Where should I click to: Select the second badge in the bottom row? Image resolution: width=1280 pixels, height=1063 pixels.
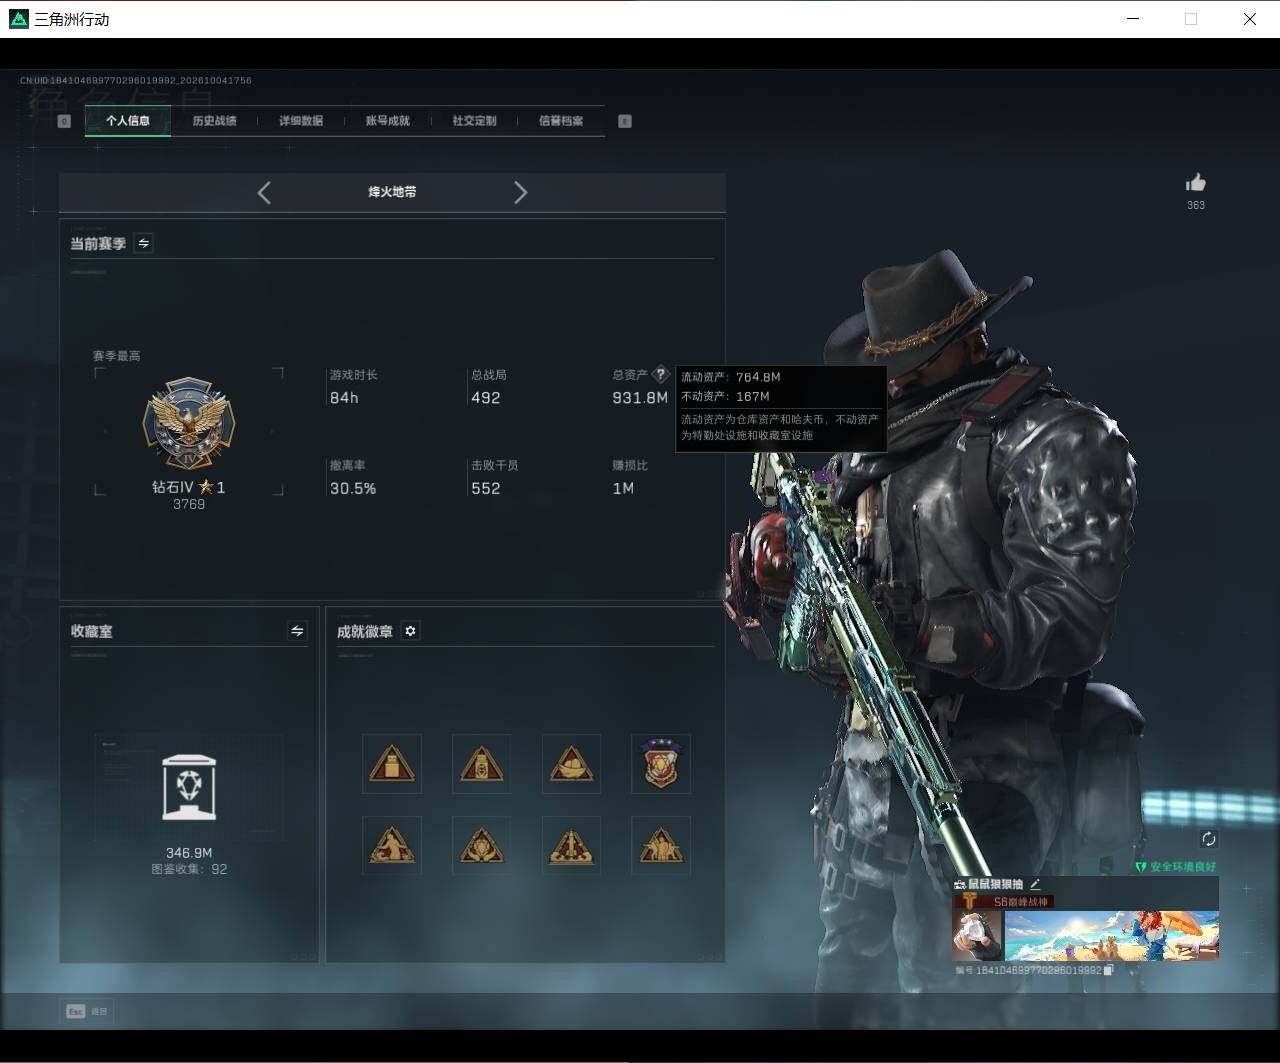tap(481, 846)
